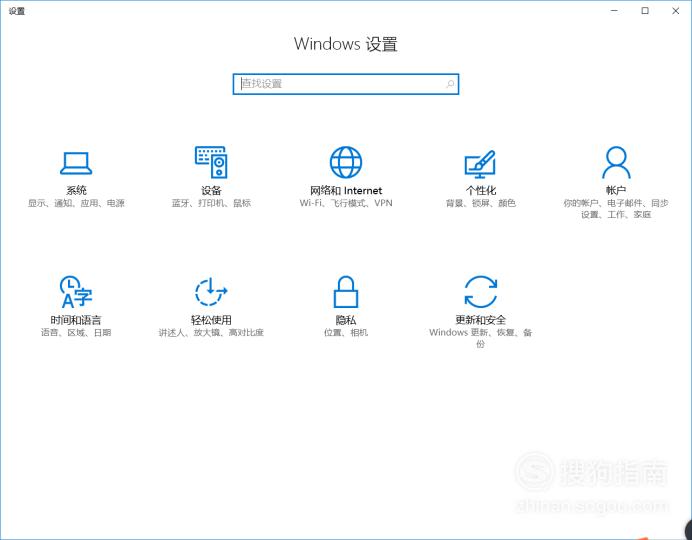Open the 个性化 paintbrush monitor icon
692x540 pixels.
[x=480, y=164]
